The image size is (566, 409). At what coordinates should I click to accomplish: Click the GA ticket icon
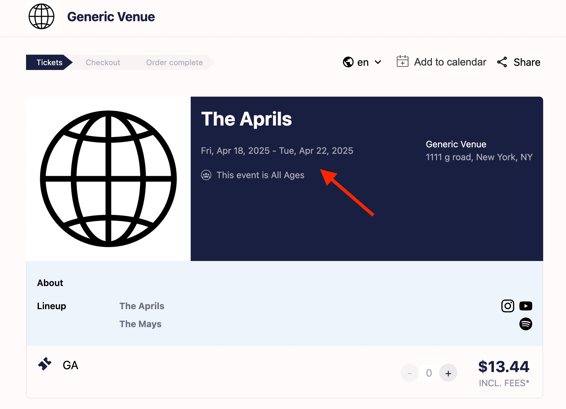pos(45,364)
